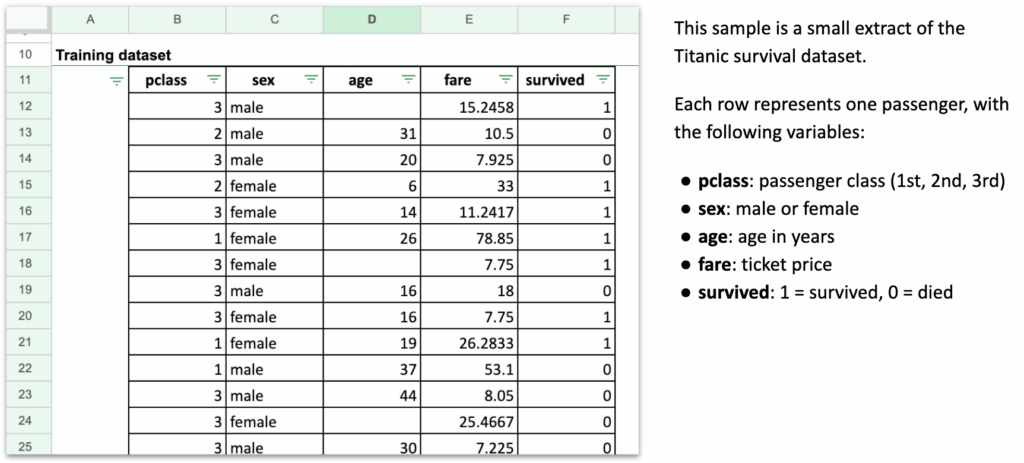
Task: Select the age cell with value 44
Action: click(x=372, y=394)
